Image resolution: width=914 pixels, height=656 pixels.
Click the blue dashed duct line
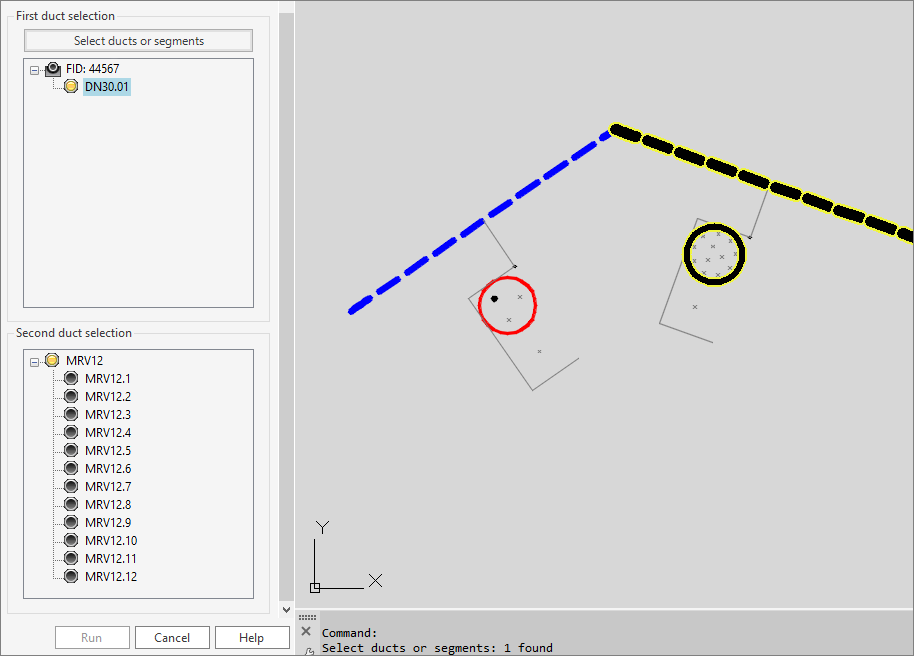tap(480, 221)
